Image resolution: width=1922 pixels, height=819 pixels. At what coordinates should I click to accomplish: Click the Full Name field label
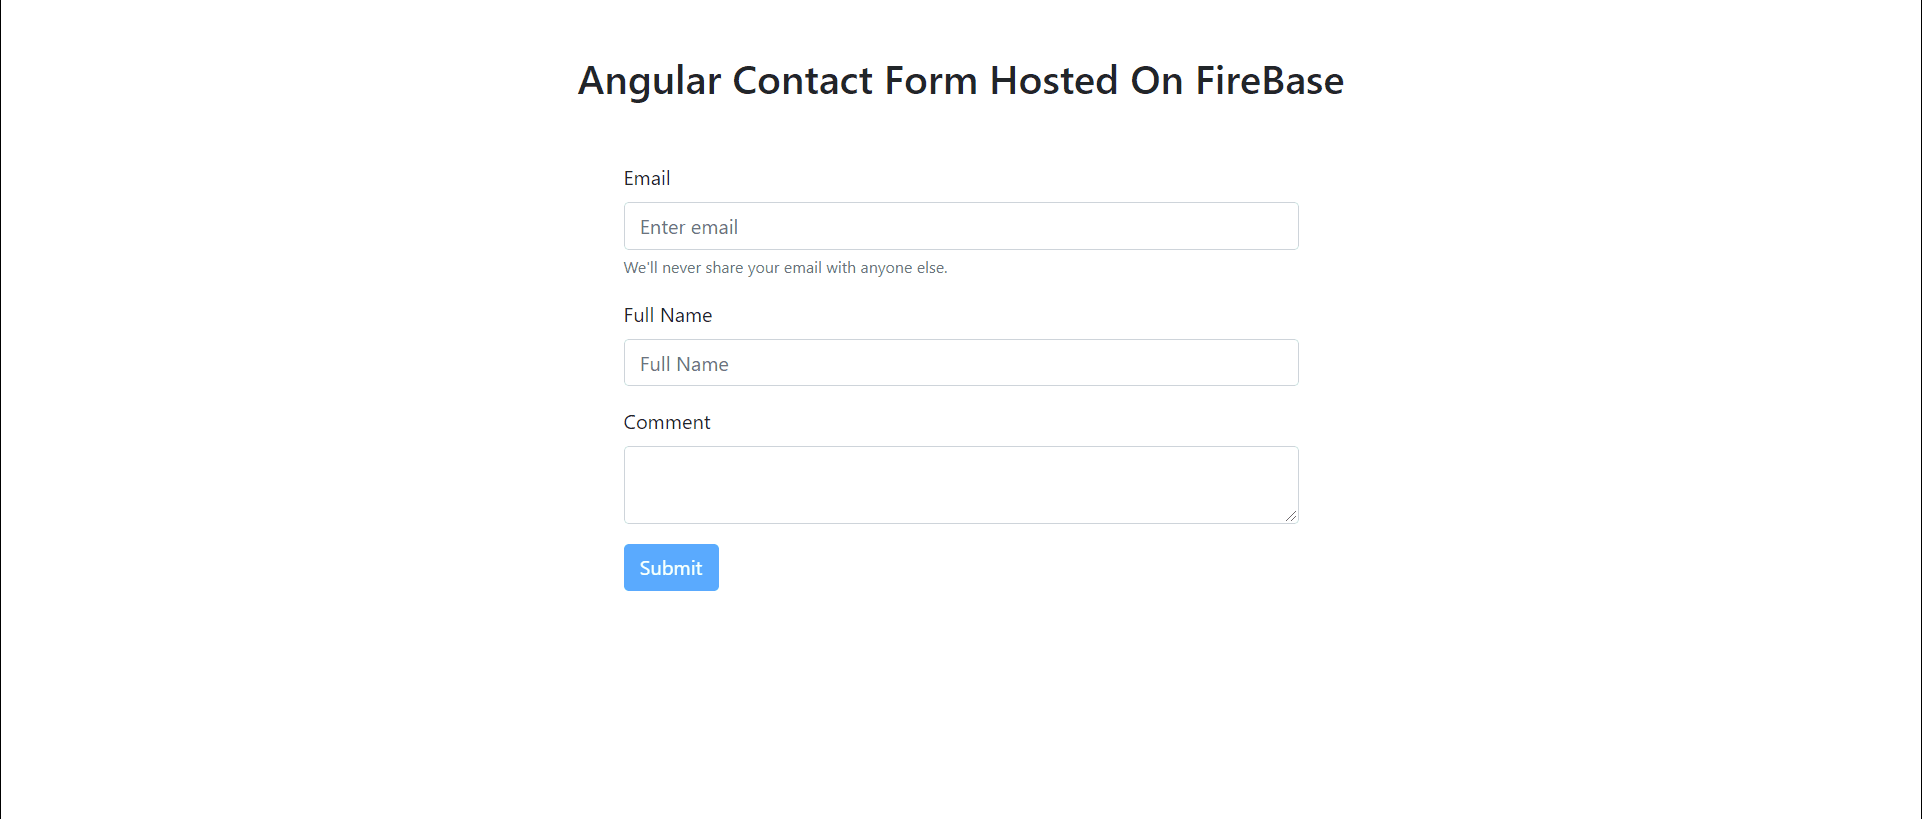point(667,314)
